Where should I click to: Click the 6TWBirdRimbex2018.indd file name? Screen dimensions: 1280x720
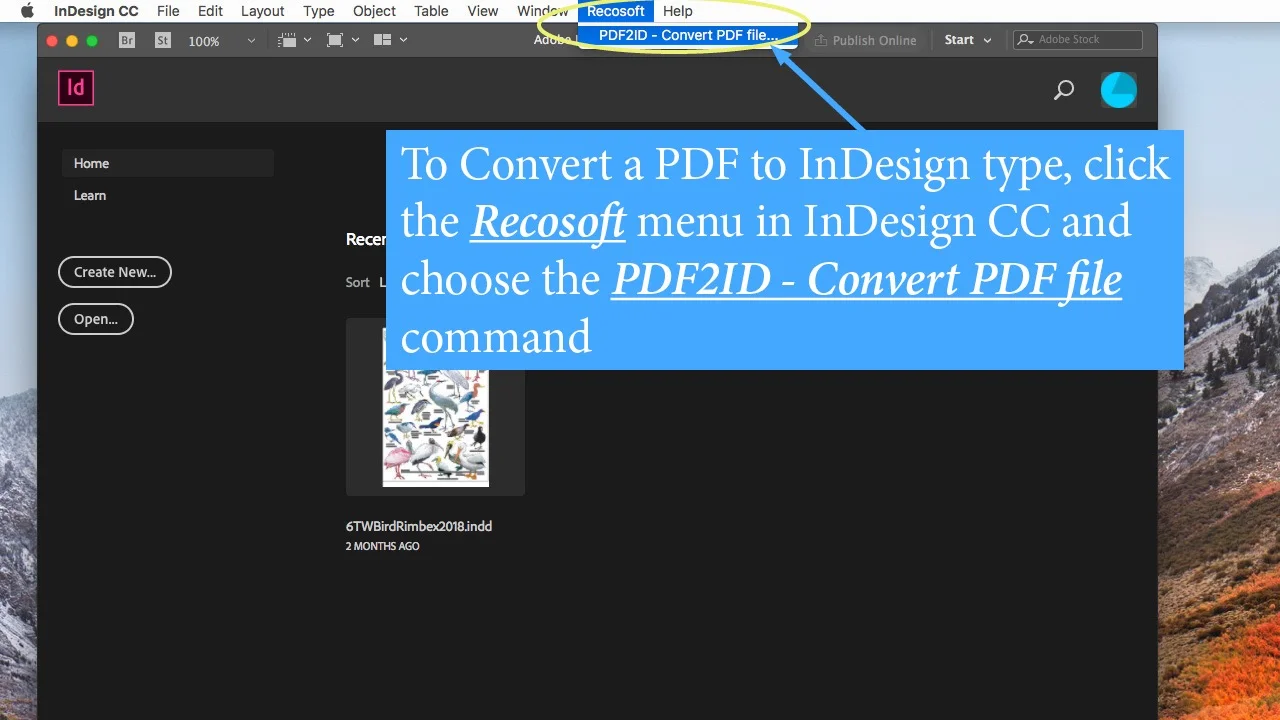point(419,526)
